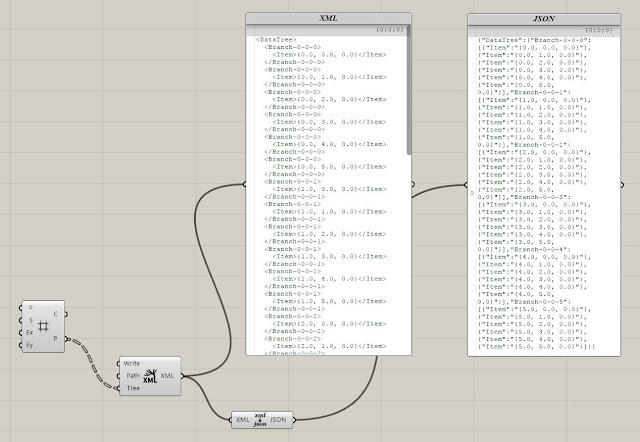This screenshot has height=442, width=640.
Task: Click the <DataTree> line in XML panel
Action: tap(276, 40)
